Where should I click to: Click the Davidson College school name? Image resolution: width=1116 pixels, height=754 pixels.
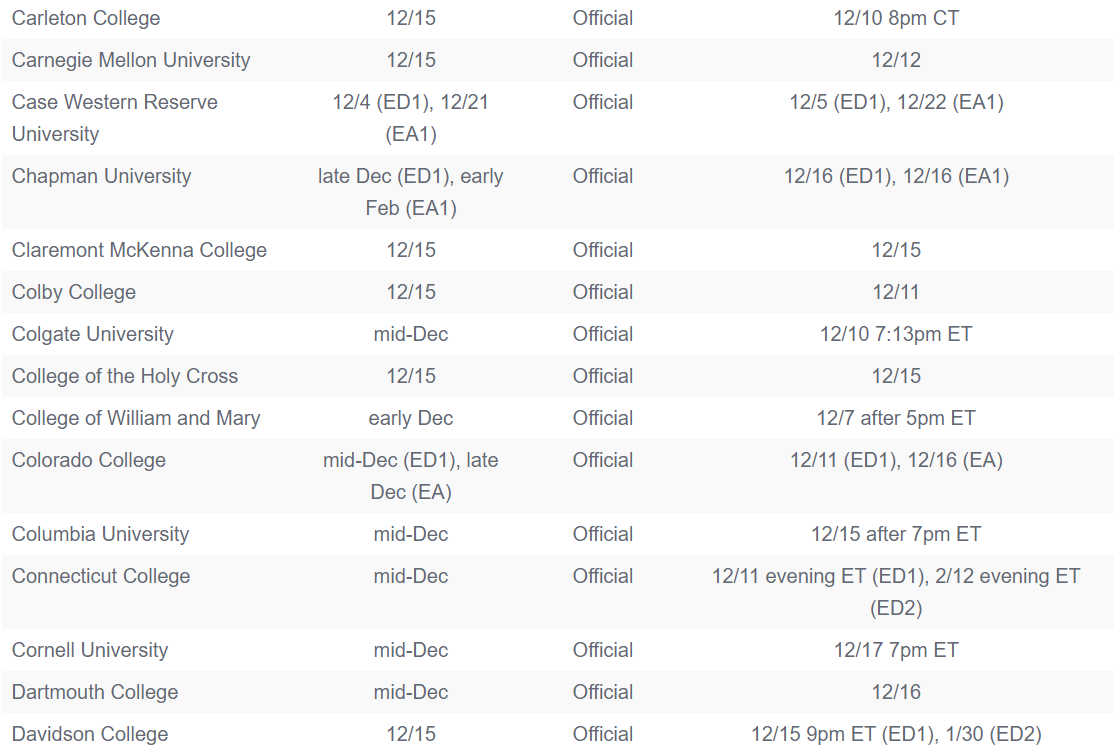tap(90, 734)
